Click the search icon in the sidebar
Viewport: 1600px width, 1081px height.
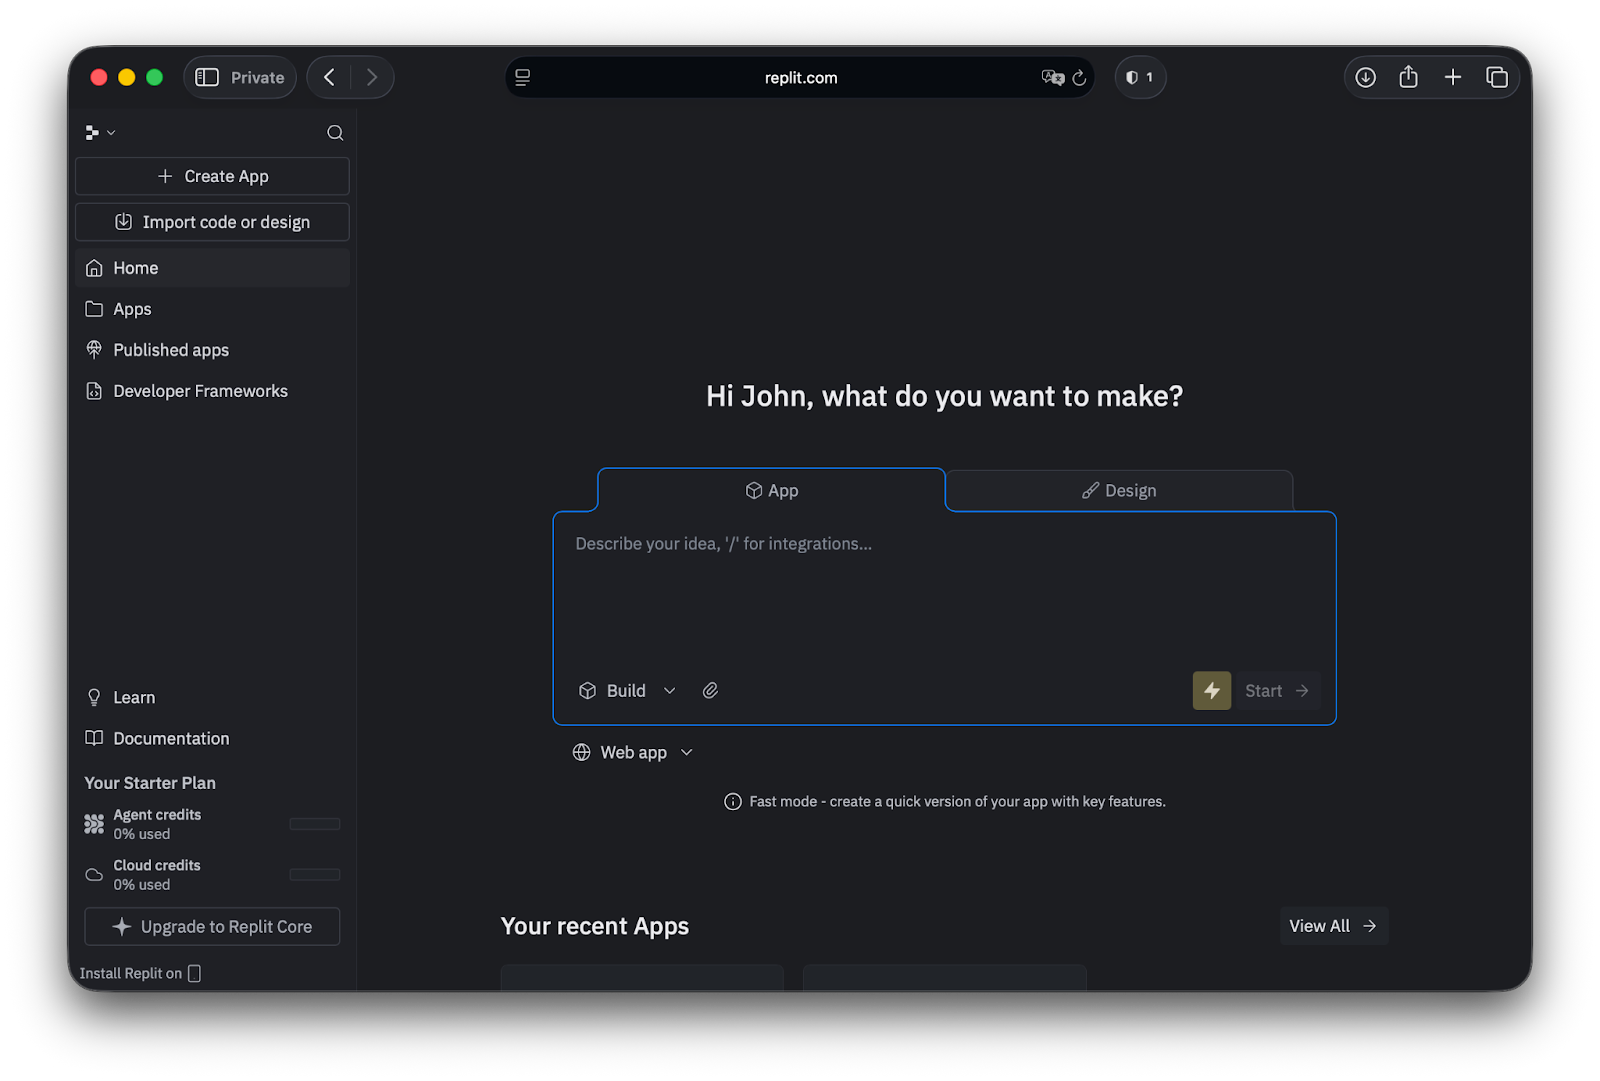(335, 133)
